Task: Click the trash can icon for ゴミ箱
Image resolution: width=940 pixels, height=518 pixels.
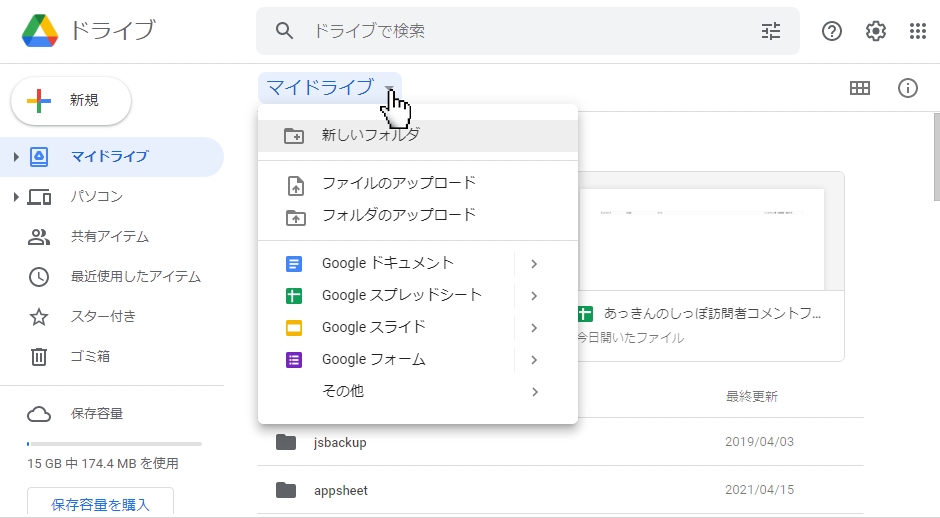Action: tap(39, 357)
